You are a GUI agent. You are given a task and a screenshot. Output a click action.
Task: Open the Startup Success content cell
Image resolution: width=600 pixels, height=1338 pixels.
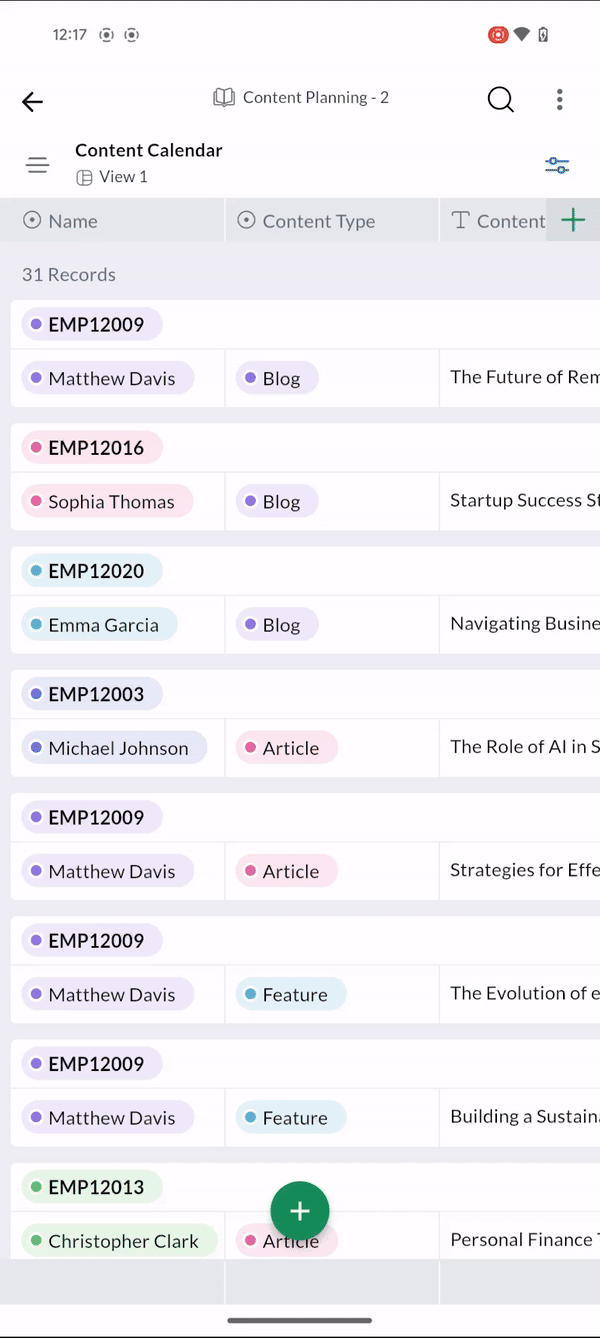pyautogui.click(x=520, y=501)
